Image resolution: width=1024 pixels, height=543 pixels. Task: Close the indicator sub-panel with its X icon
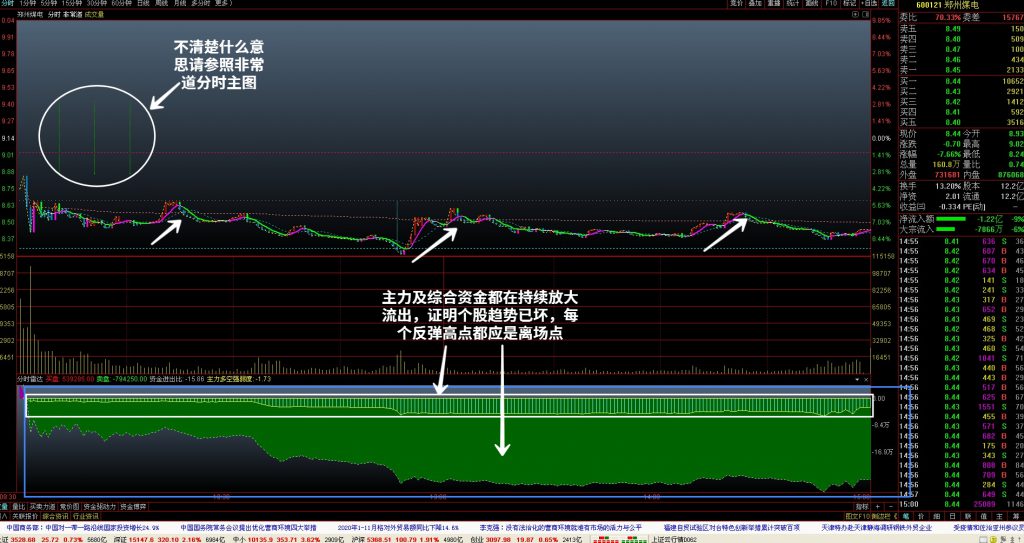pyautogui.click(x=865, y=379)
